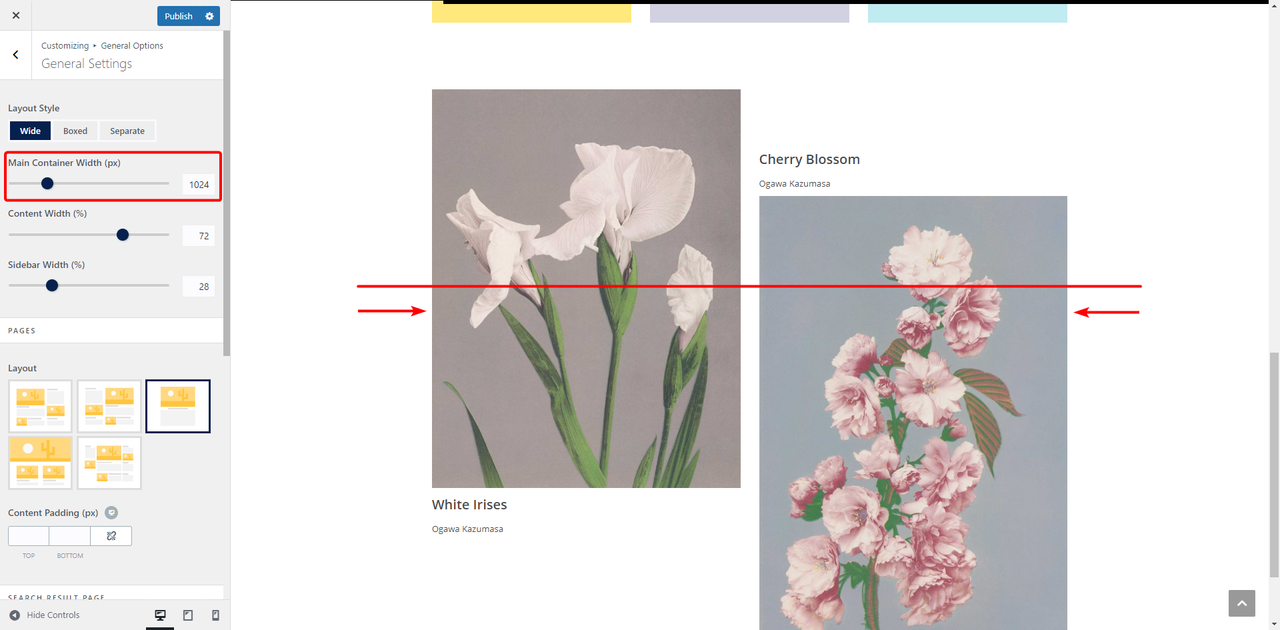Screen dimensions: 1280x630
Task: Select the Wide layout style
Action: click(30, 131)
